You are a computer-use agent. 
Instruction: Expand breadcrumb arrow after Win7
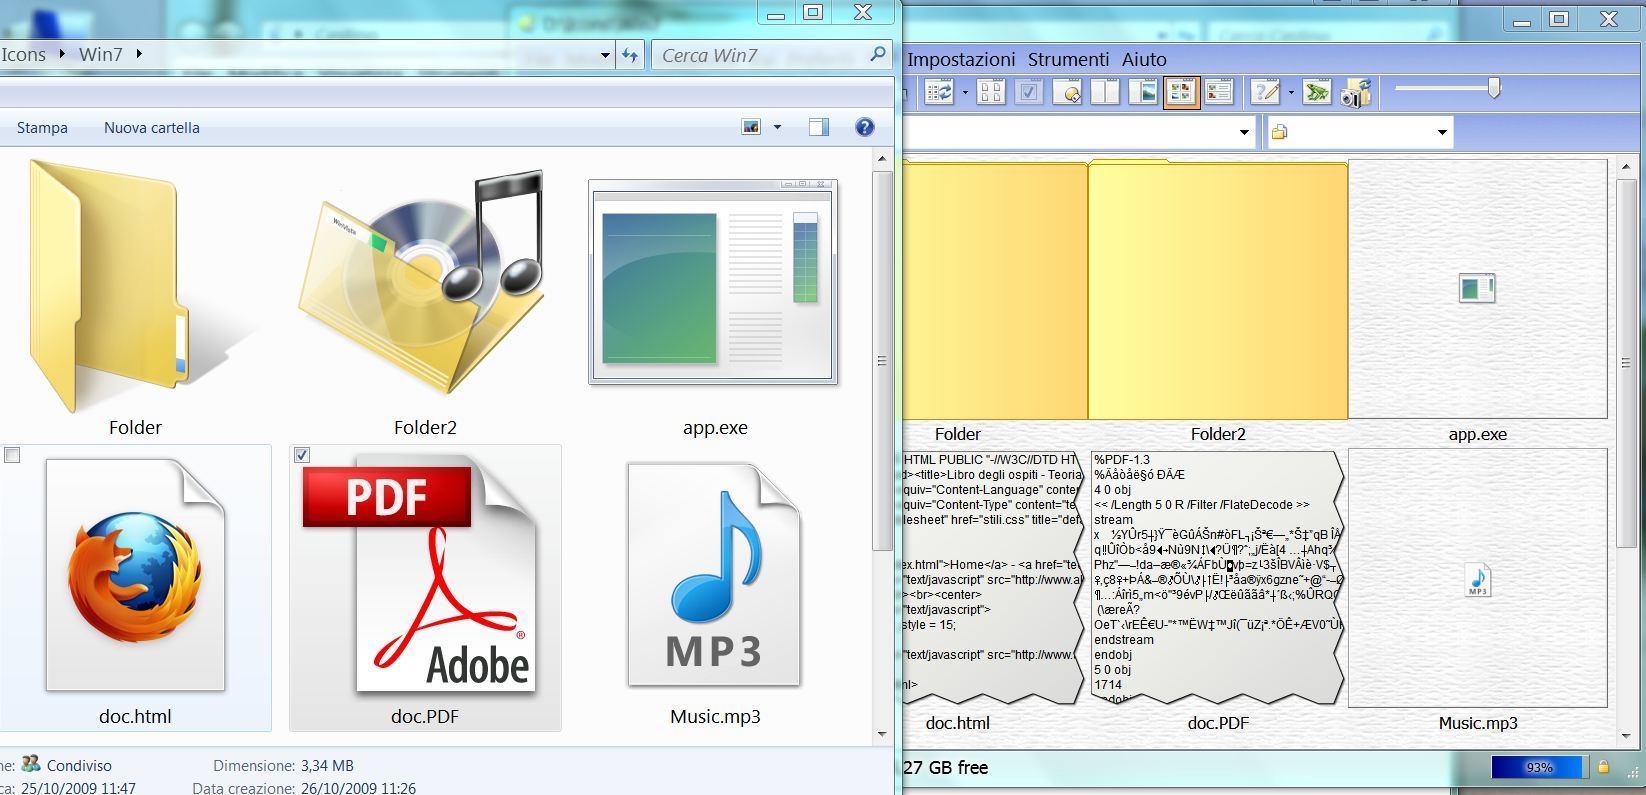(x=138, y=54)
